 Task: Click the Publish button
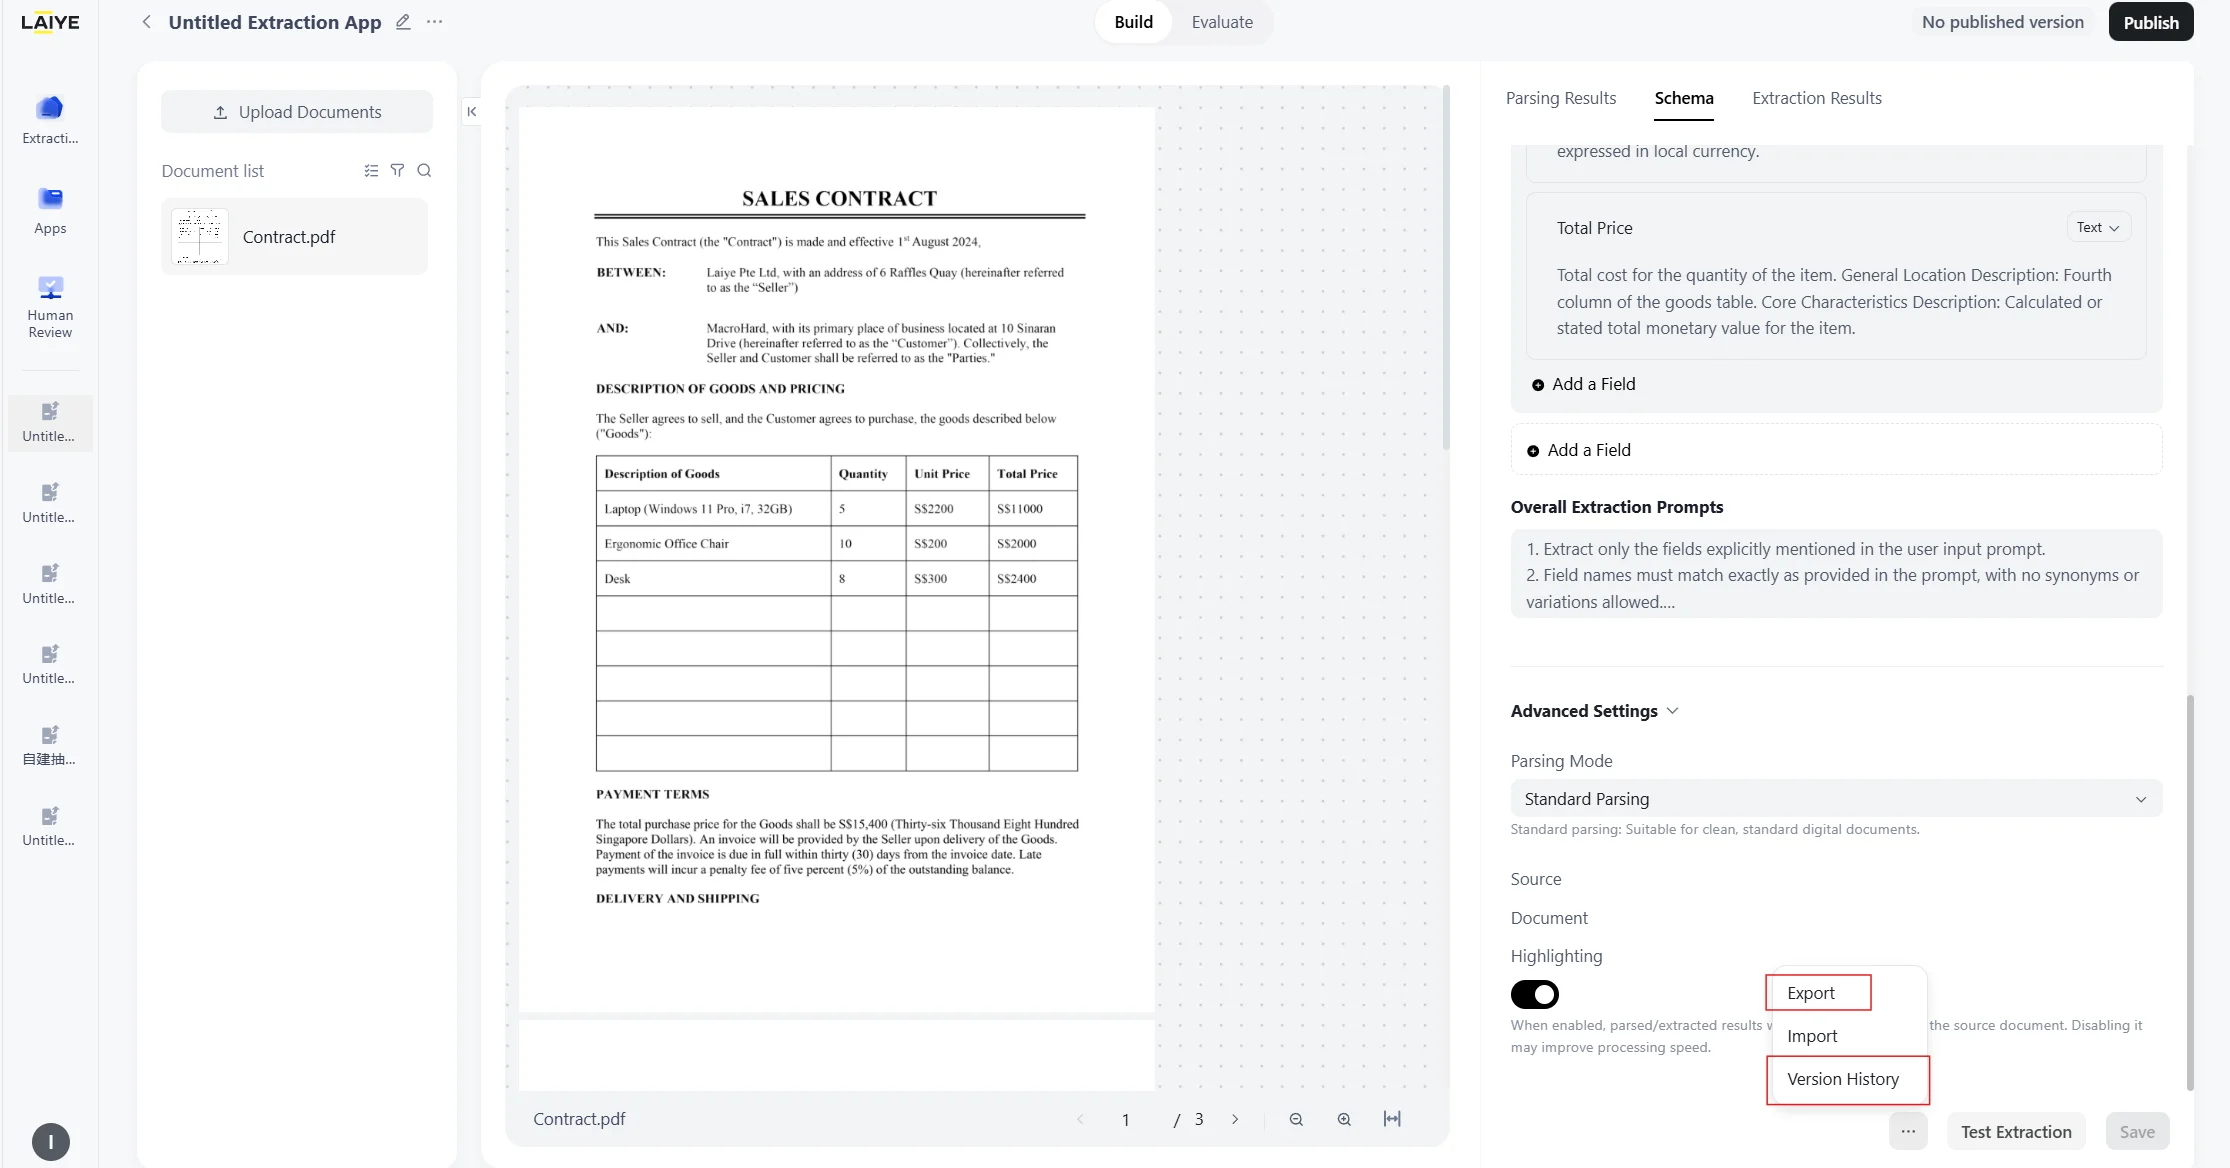pyautogui.click(x=2151, y=22)
